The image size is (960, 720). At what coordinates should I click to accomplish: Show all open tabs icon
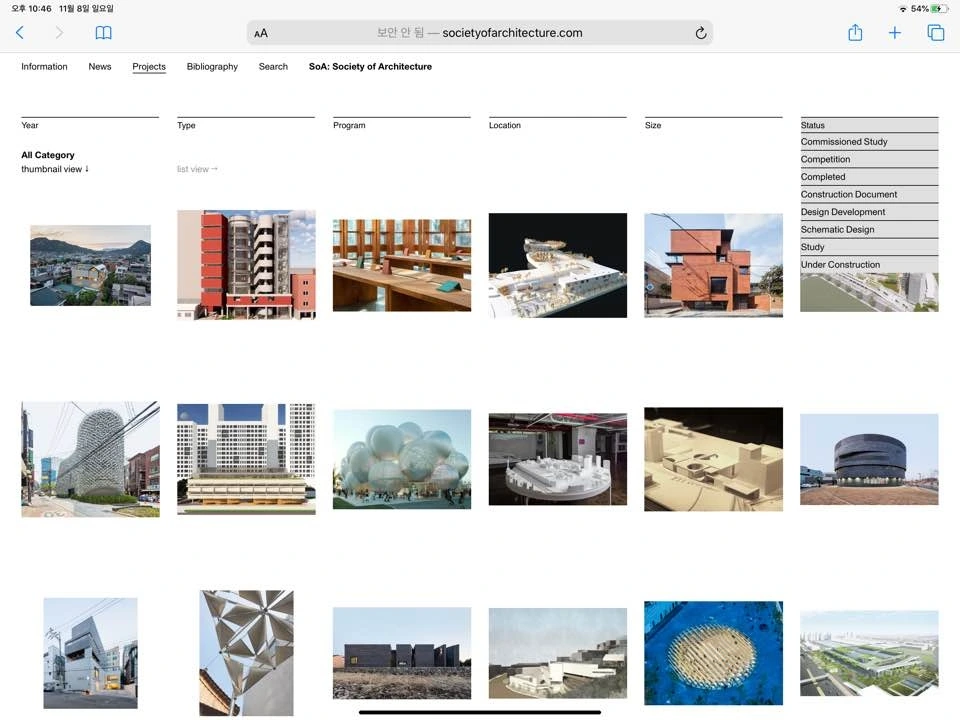[x=936, y=32]
